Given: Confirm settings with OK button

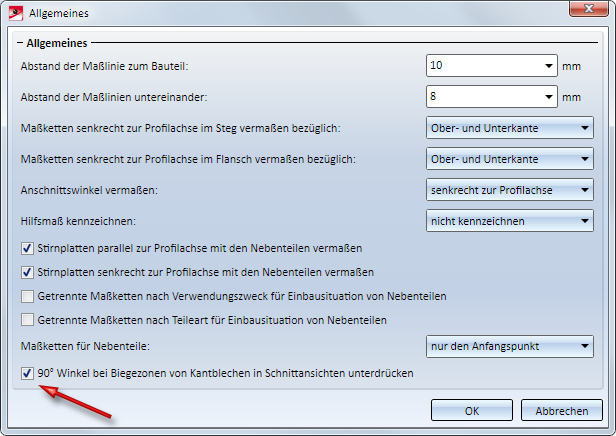Looking at the screenshot, I should coord(471,410).
